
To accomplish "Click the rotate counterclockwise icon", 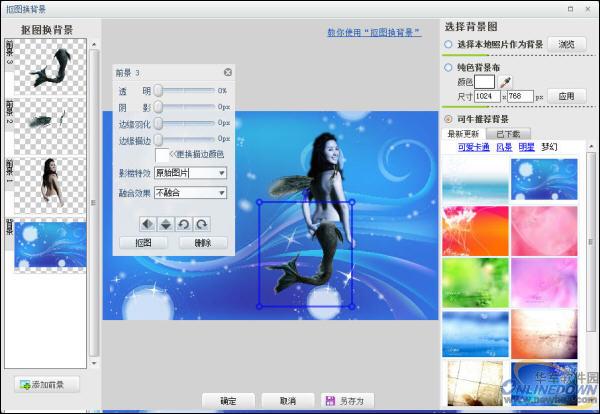I will pyautogui.click(x=184, y=223).
